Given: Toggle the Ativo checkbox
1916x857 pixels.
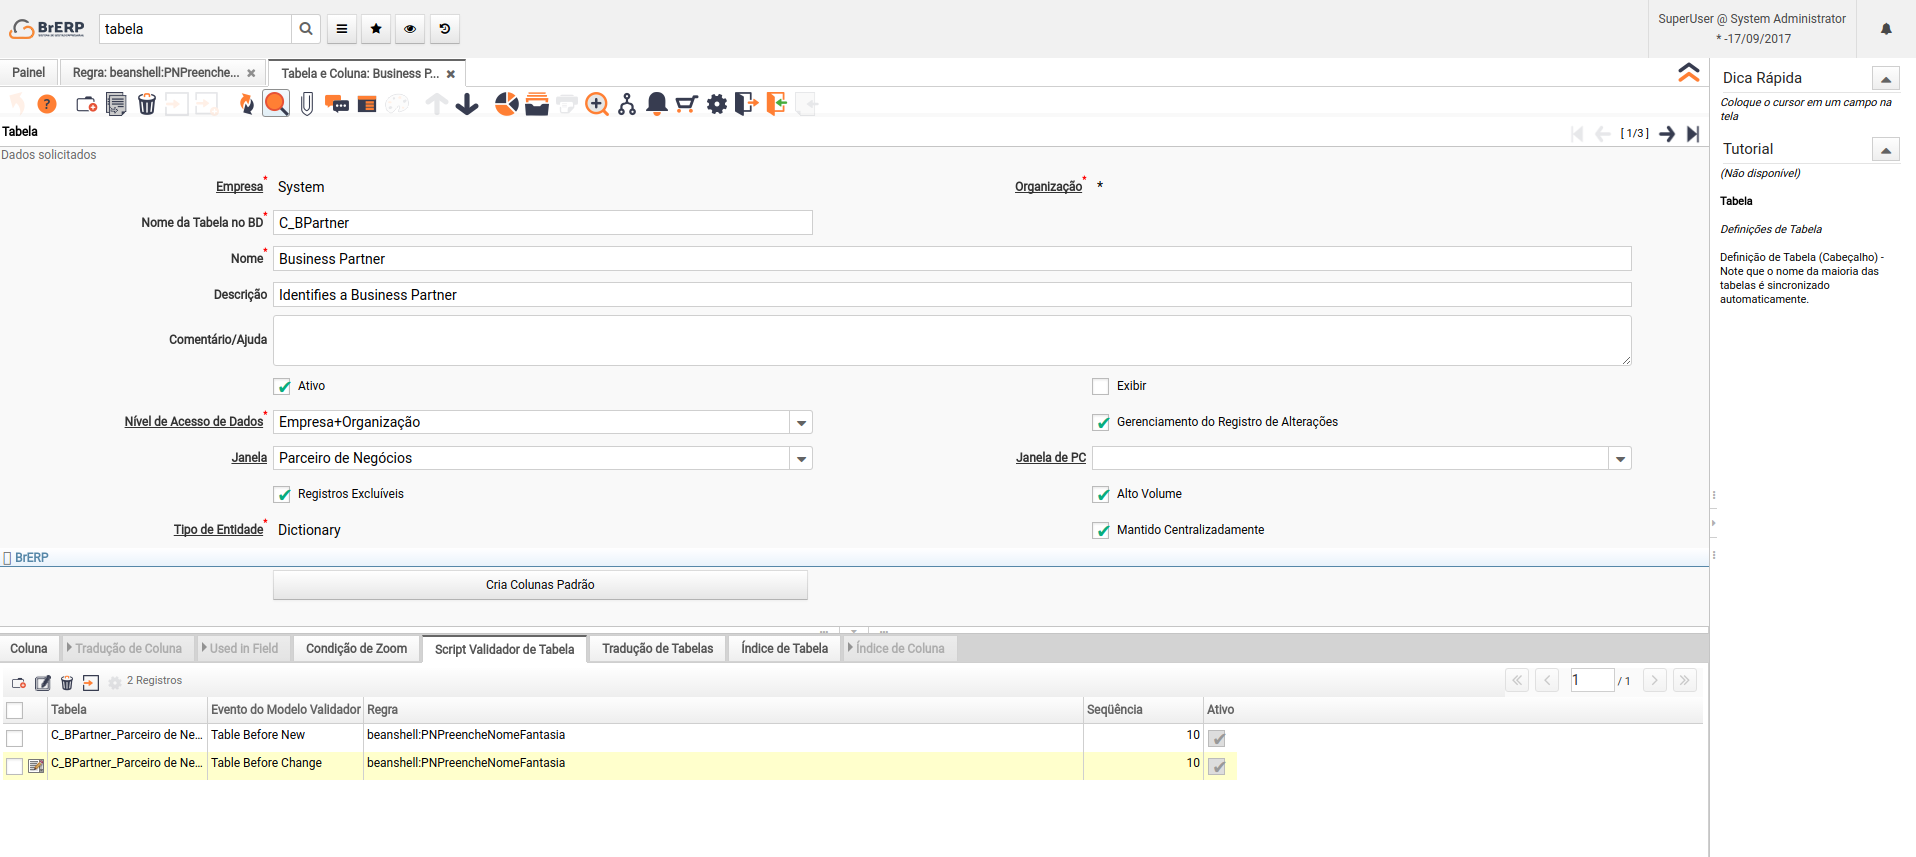Looking at the screenshot, I should pos(283,387).
